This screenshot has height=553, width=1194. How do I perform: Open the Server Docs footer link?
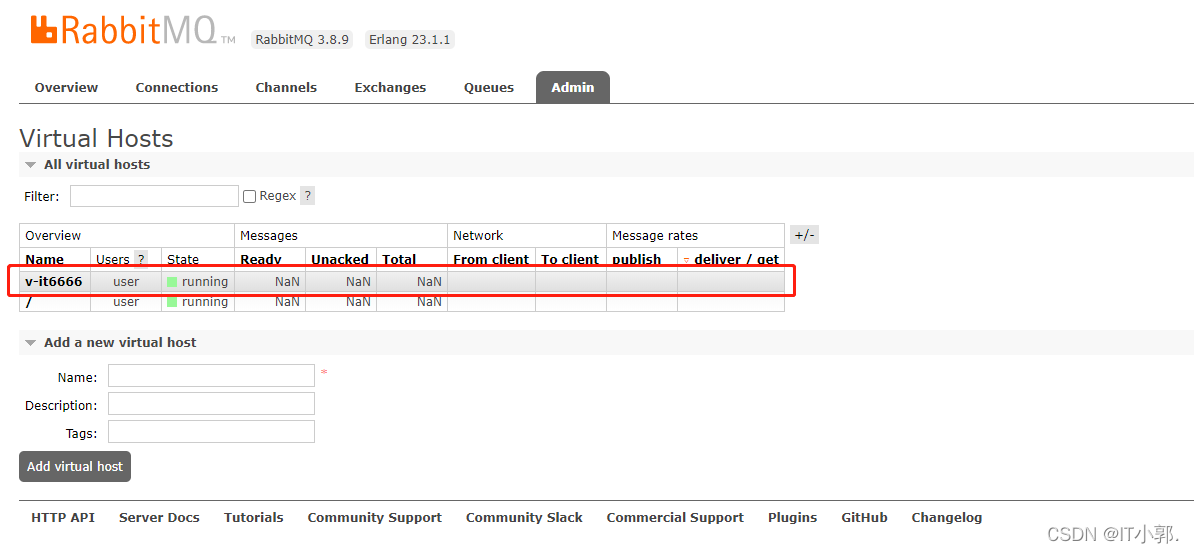(159, 517)
